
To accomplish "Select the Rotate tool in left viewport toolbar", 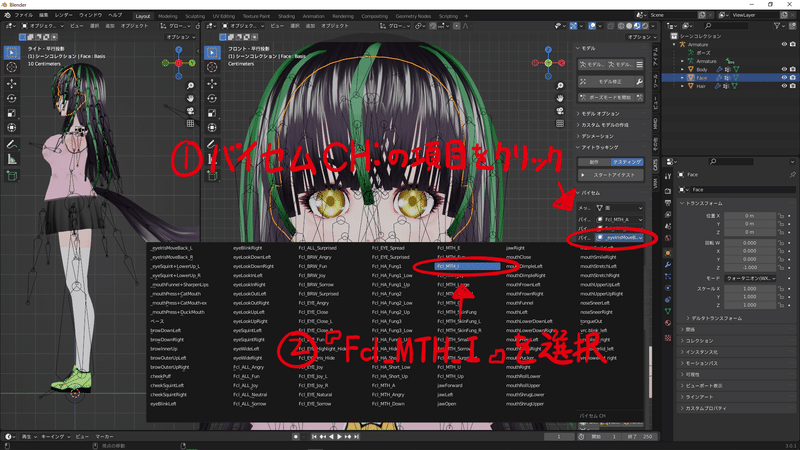I will [12, 98].
